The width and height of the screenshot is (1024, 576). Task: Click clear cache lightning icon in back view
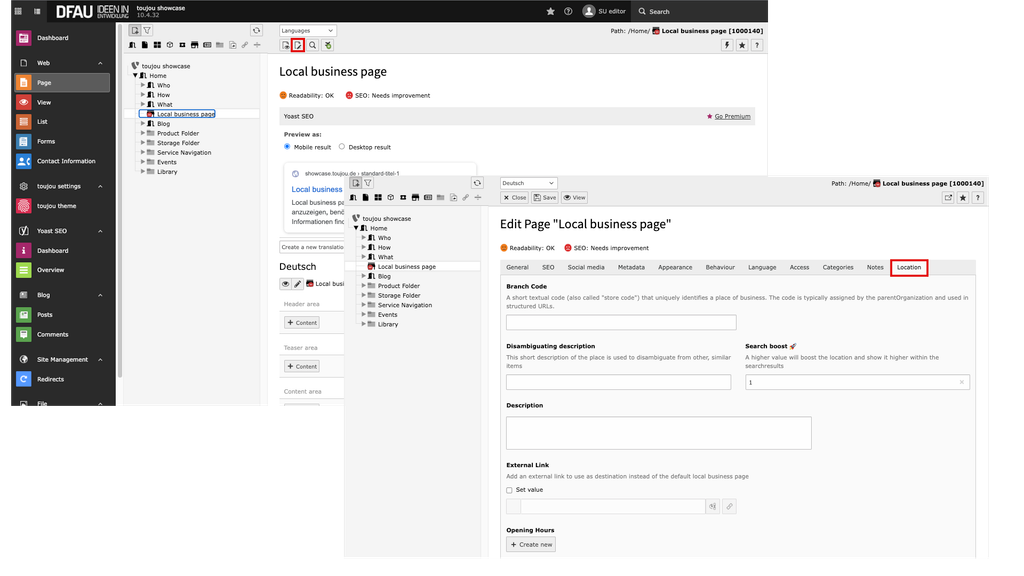pos(727,45)
